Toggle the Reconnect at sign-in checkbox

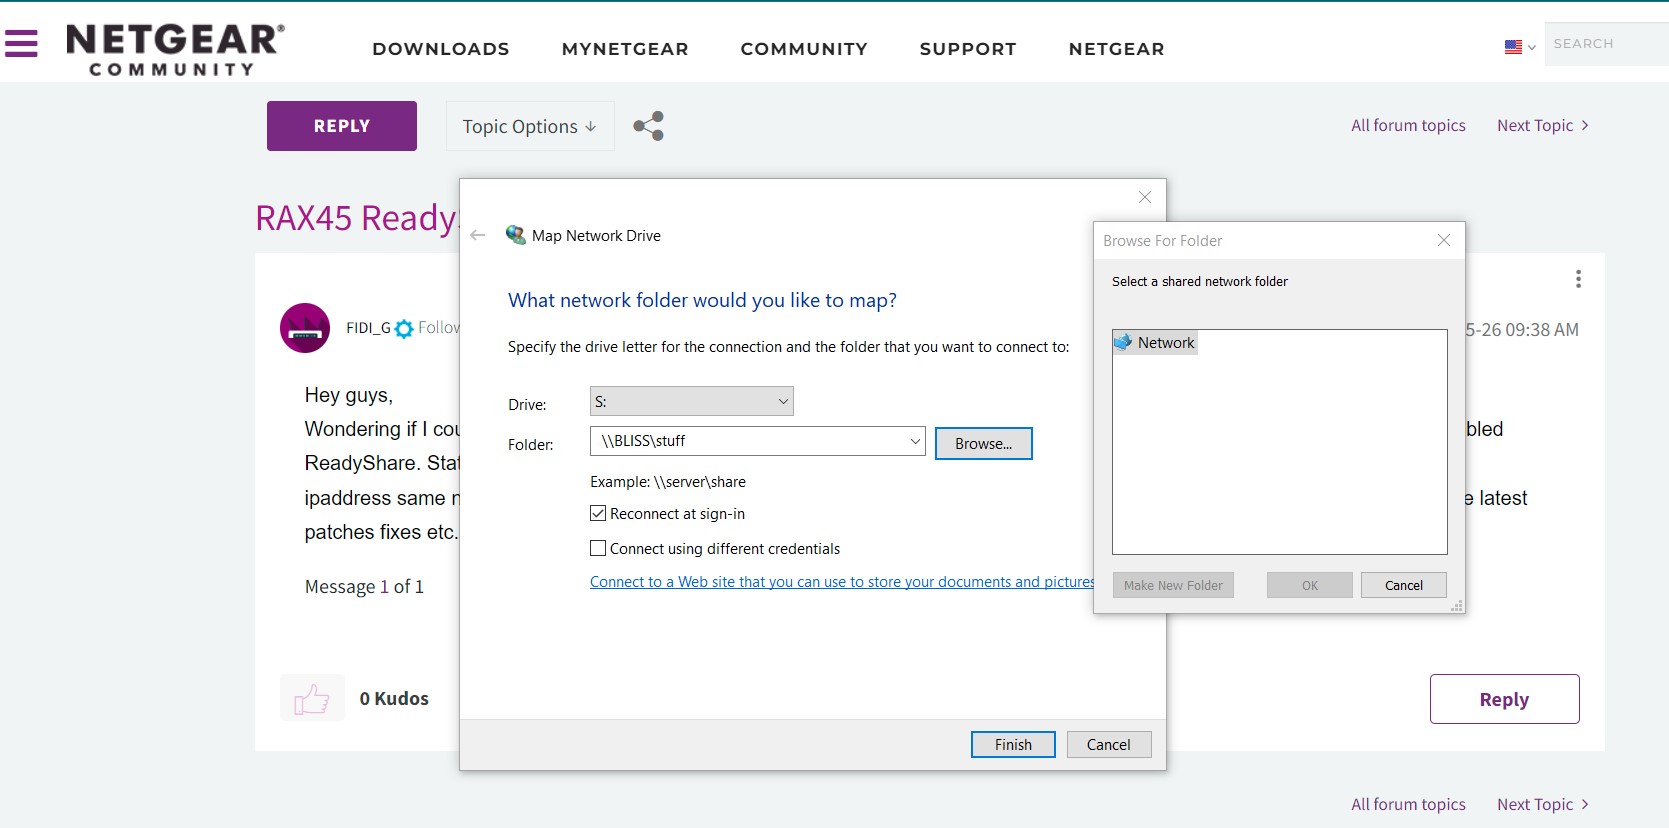tap(598, 514)
